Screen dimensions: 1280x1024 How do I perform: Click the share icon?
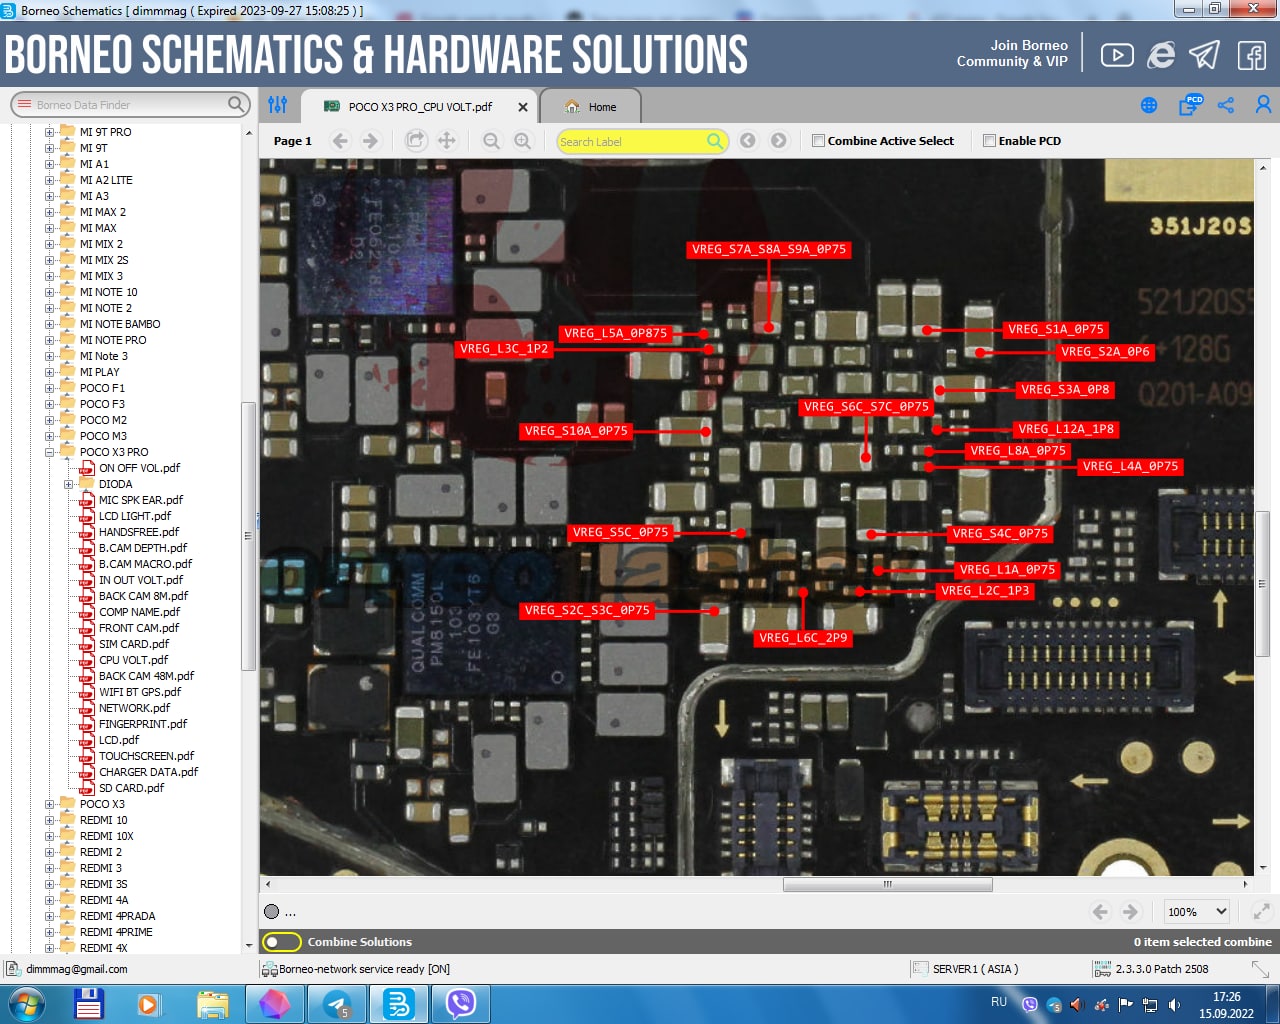1226,105
